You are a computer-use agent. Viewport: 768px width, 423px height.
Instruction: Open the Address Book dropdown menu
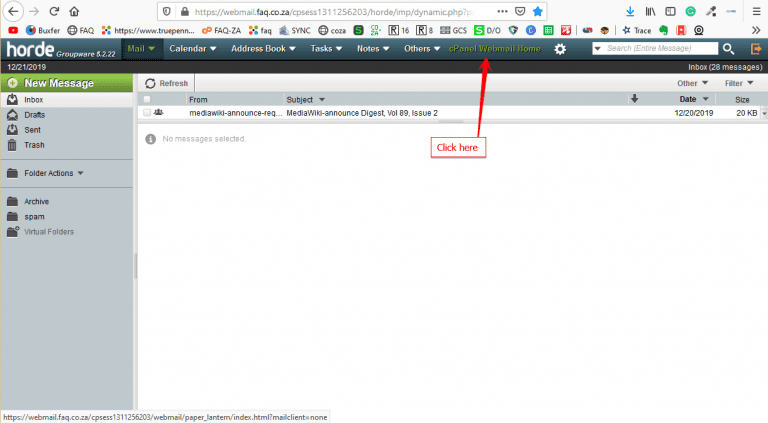(x=263, y=48)
